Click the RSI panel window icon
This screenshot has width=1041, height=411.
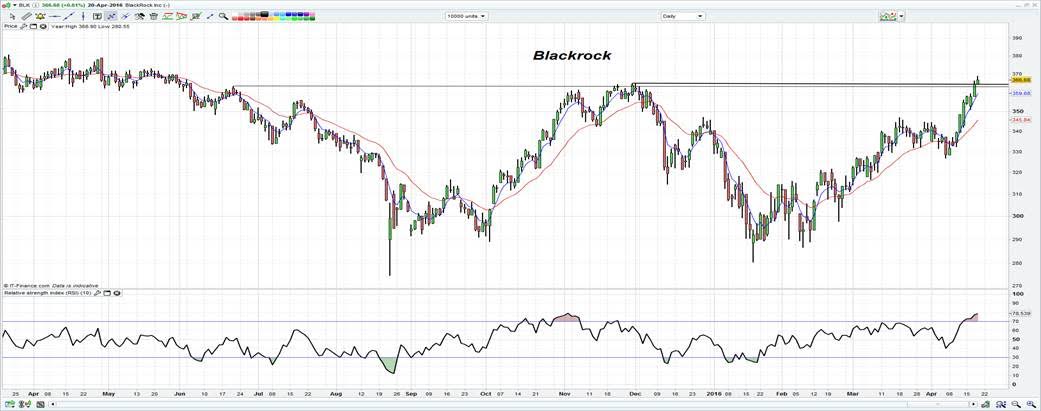coord(107,293)
